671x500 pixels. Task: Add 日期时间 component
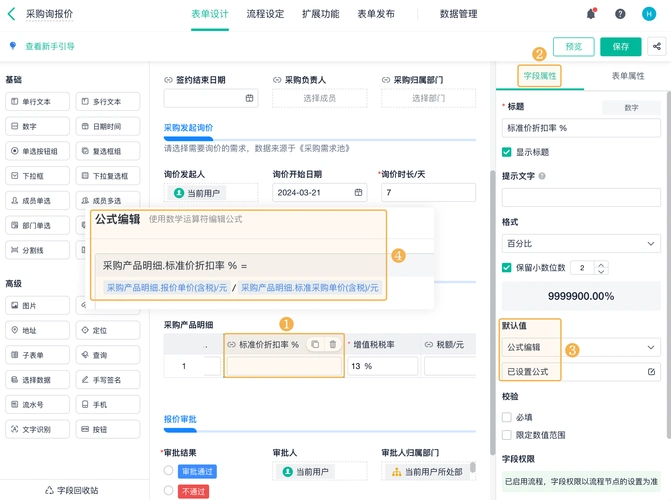pos(108,126)
